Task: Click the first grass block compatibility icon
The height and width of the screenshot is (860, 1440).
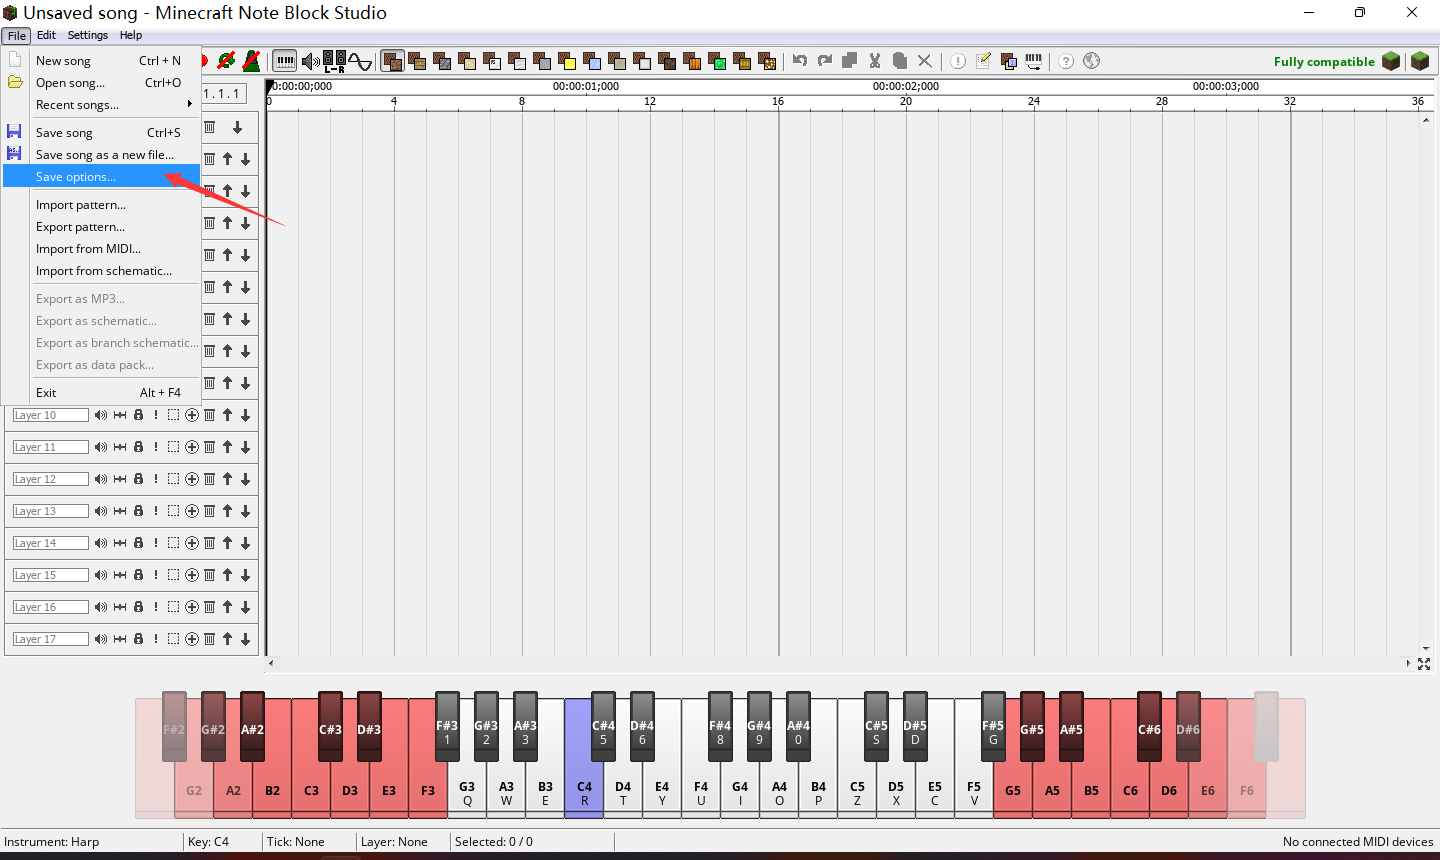Action: (1391, 61)
